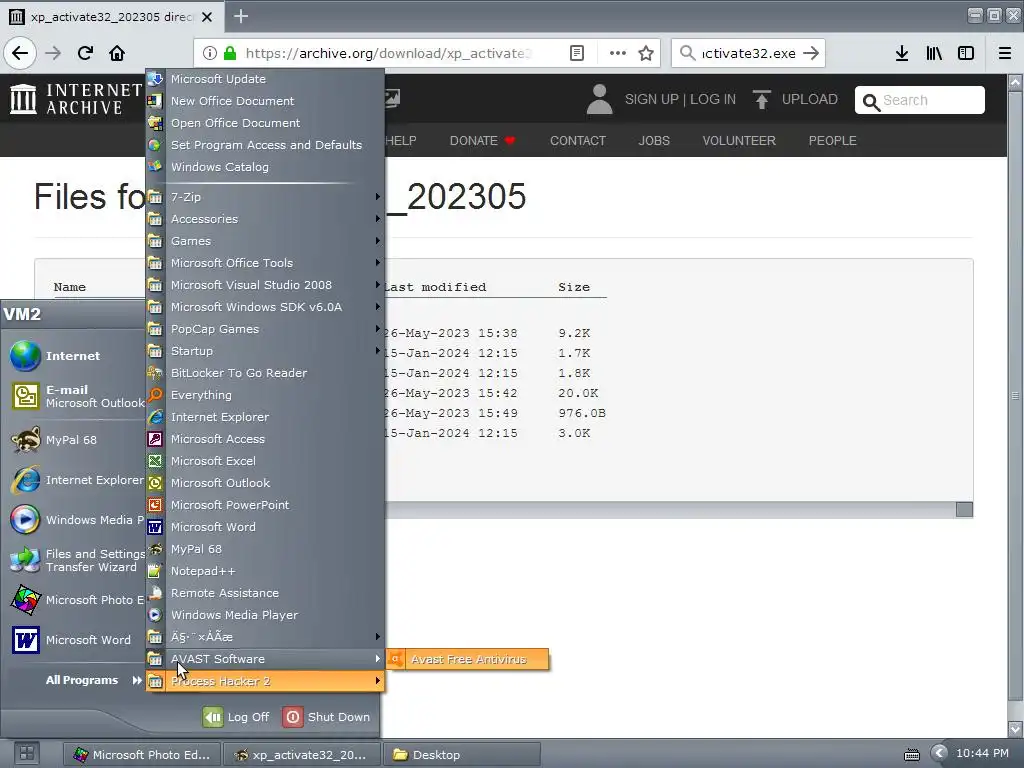Launch Notepad++ from All Programs
The width and height of the screenshot is (1024, 768).
pos(264,571)
